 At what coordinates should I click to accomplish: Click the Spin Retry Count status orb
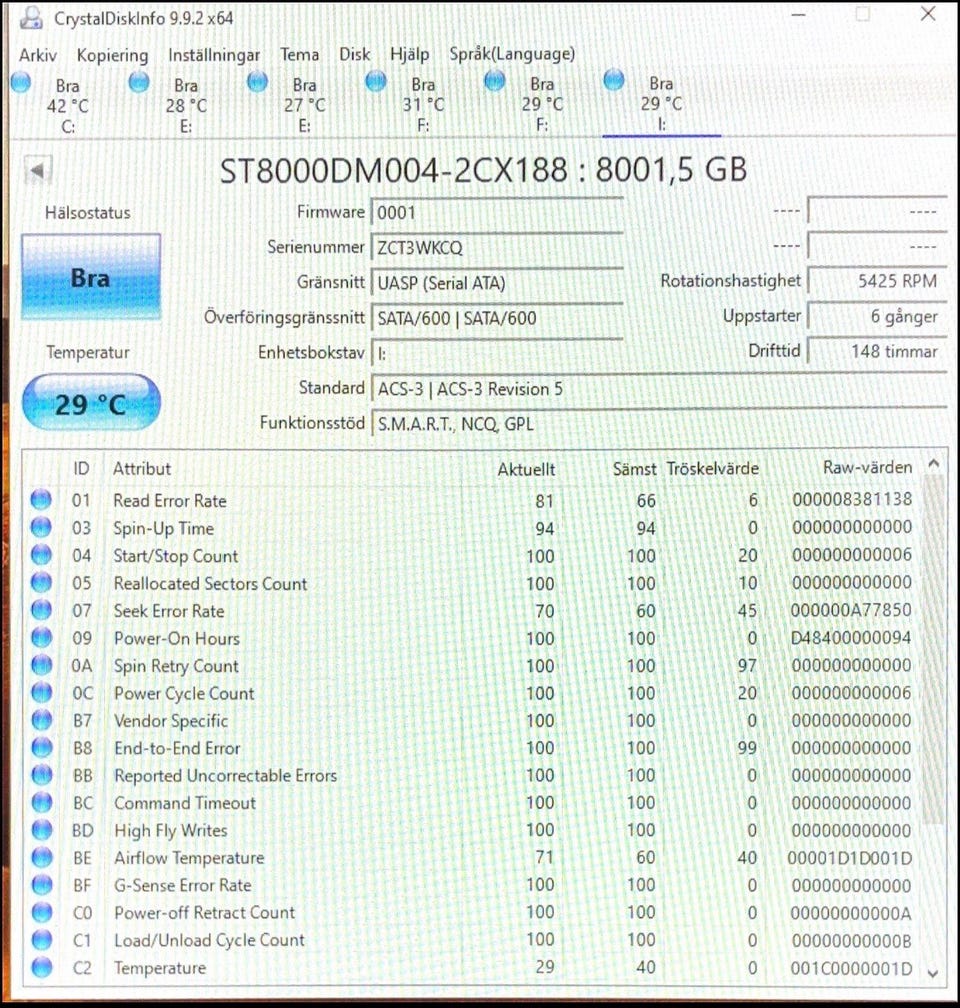pyautogui.click(x=41, y=665)
